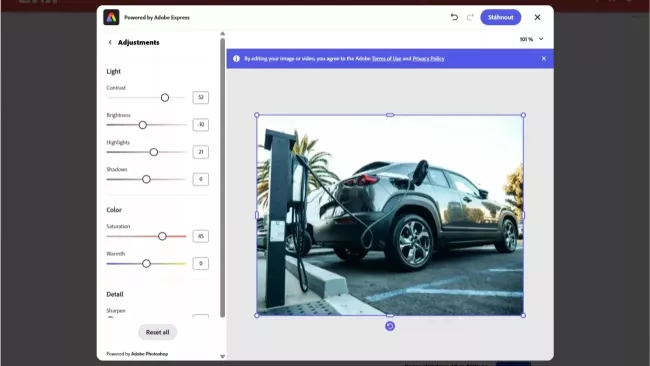Click the Saturation value field
This screenshot has width=650, height=366.
[x=201, y=236]
